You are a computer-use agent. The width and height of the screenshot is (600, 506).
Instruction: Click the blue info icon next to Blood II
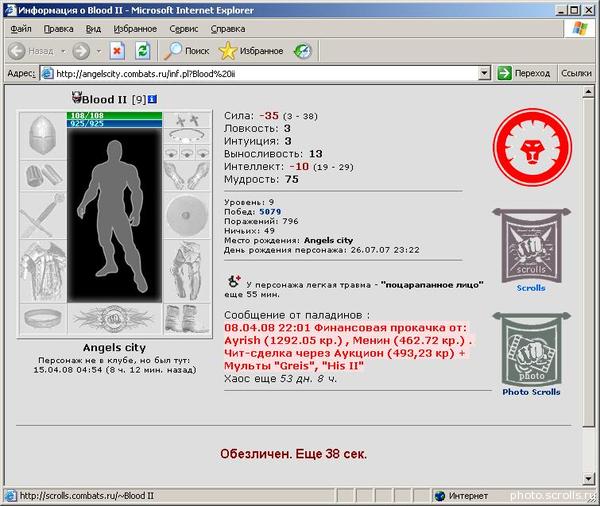(152, 100)
